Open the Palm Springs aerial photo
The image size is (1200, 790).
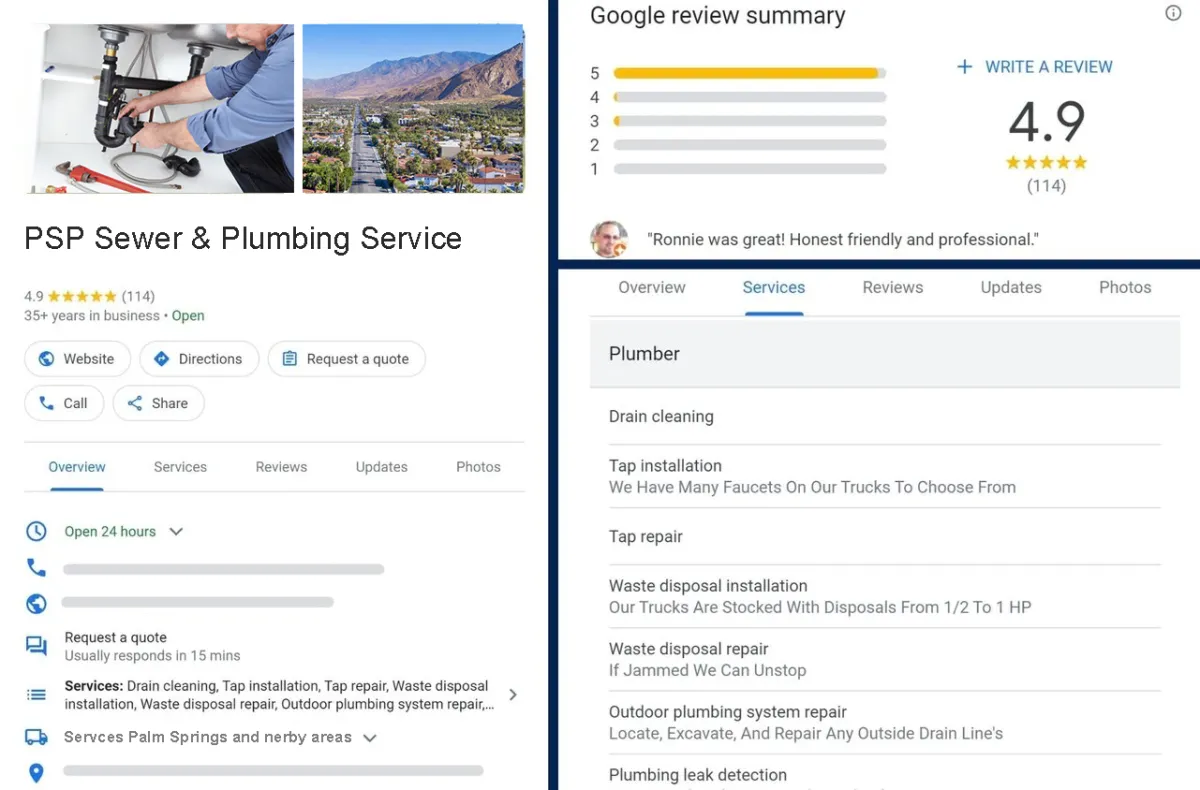click(414, 109)
